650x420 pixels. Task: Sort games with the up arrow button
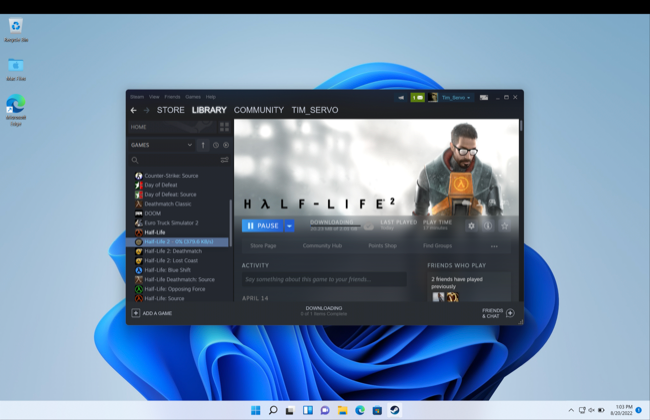coord(203,145)
